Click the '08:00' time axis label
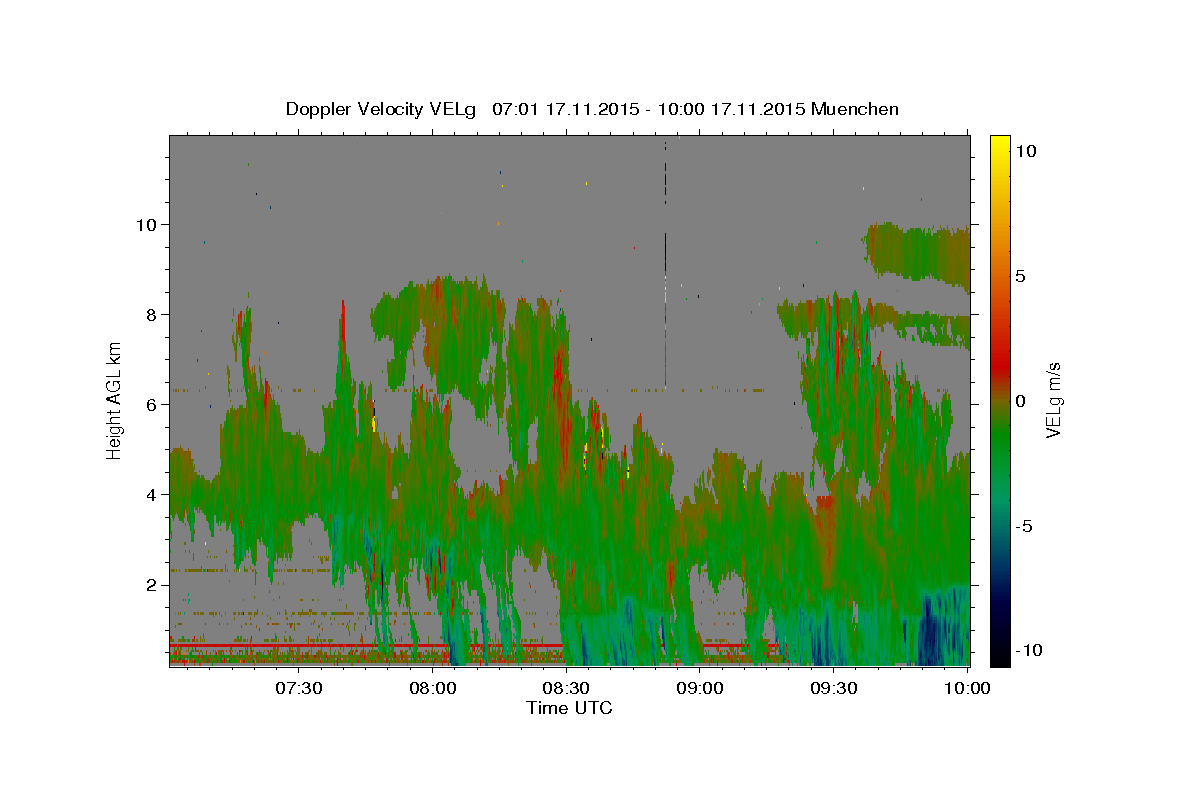The image size is (1200, 800). (433, 688)
